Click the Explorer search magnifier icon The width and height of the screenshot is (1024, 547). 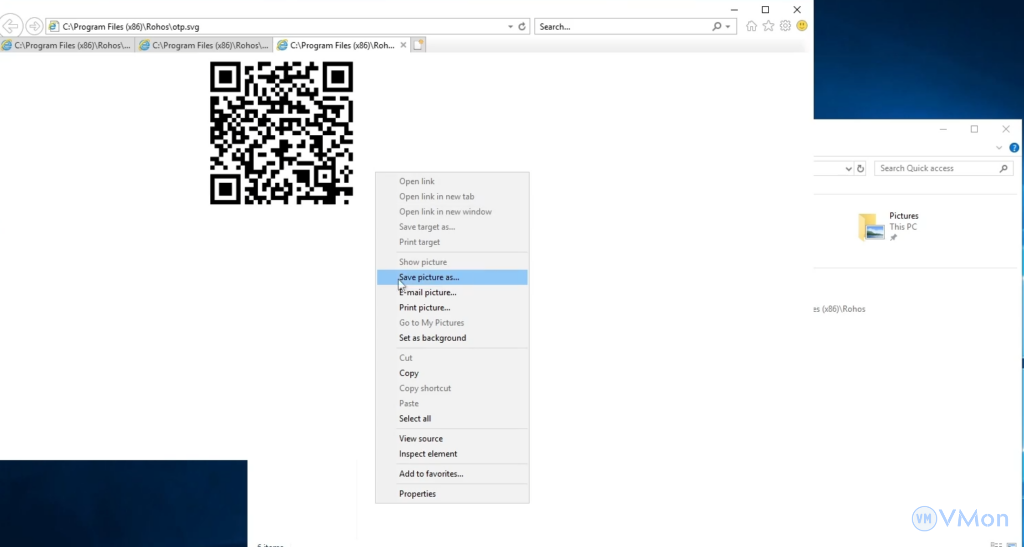tap(1004, 168)
